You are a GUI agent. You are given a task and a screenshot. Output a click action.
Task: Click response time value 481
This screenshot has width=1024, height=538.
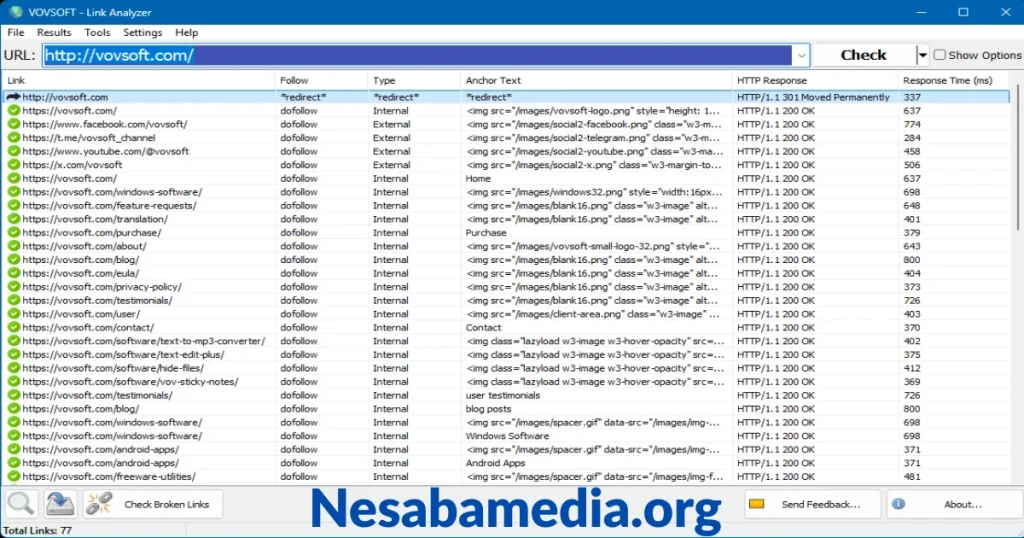click(912, 477)
